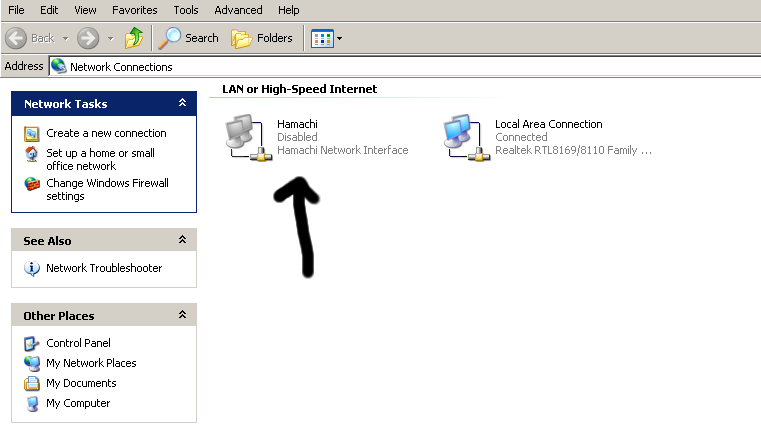Toggle the Folders pane

262,38
